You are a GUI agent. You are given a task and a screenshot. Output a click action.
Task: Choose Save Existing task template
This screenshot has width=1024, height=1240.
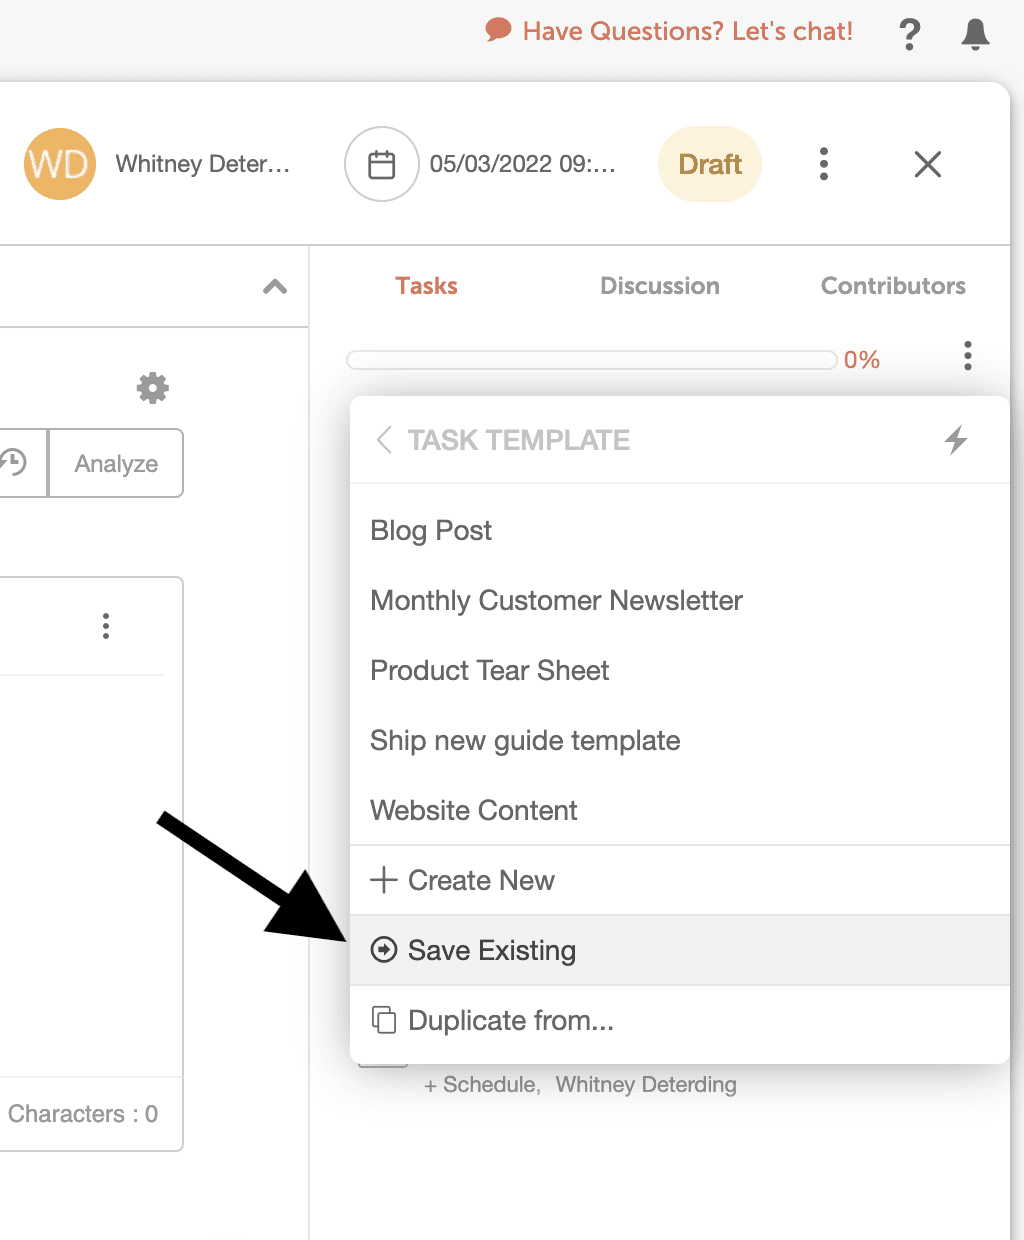tap(679, 950)
